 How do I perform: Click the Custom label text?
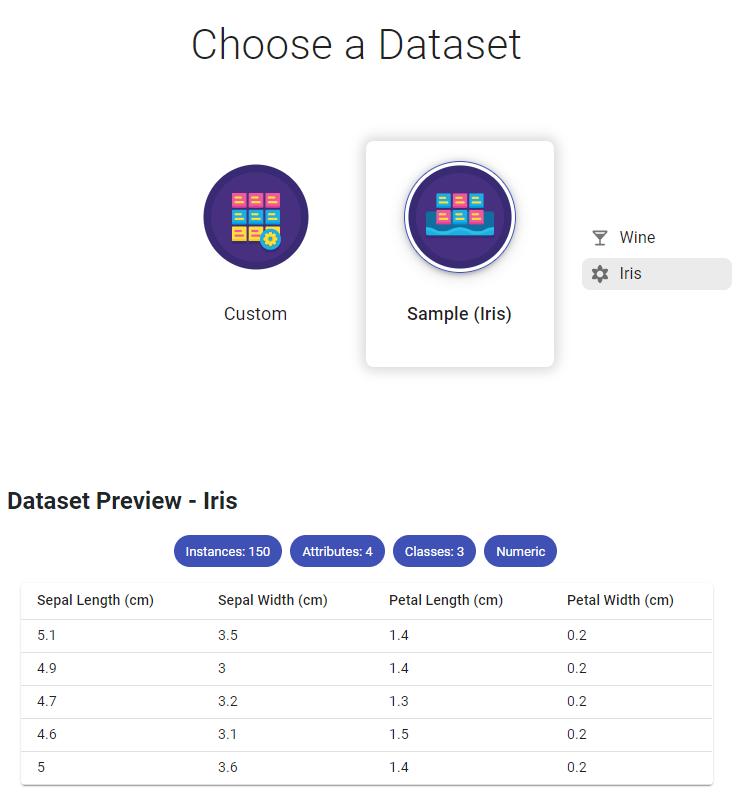pyautogui.click(x=255, y=314)
